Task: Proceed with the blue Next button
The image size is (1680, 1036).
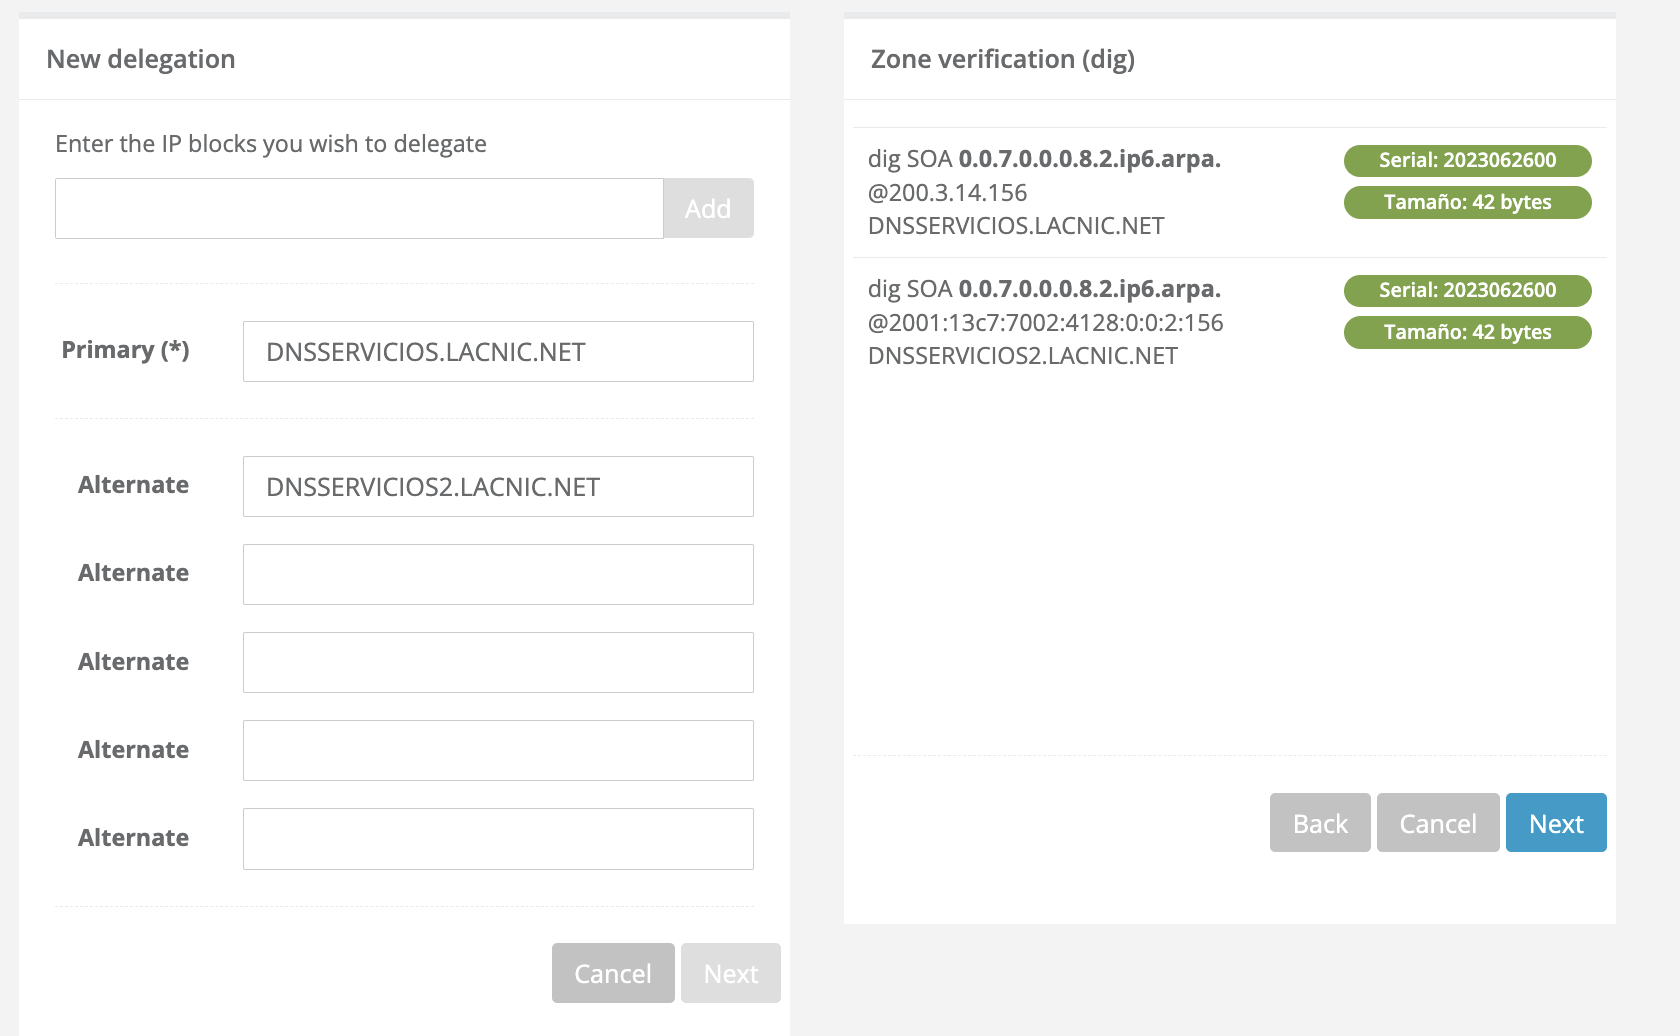Action: (1555, 823)
